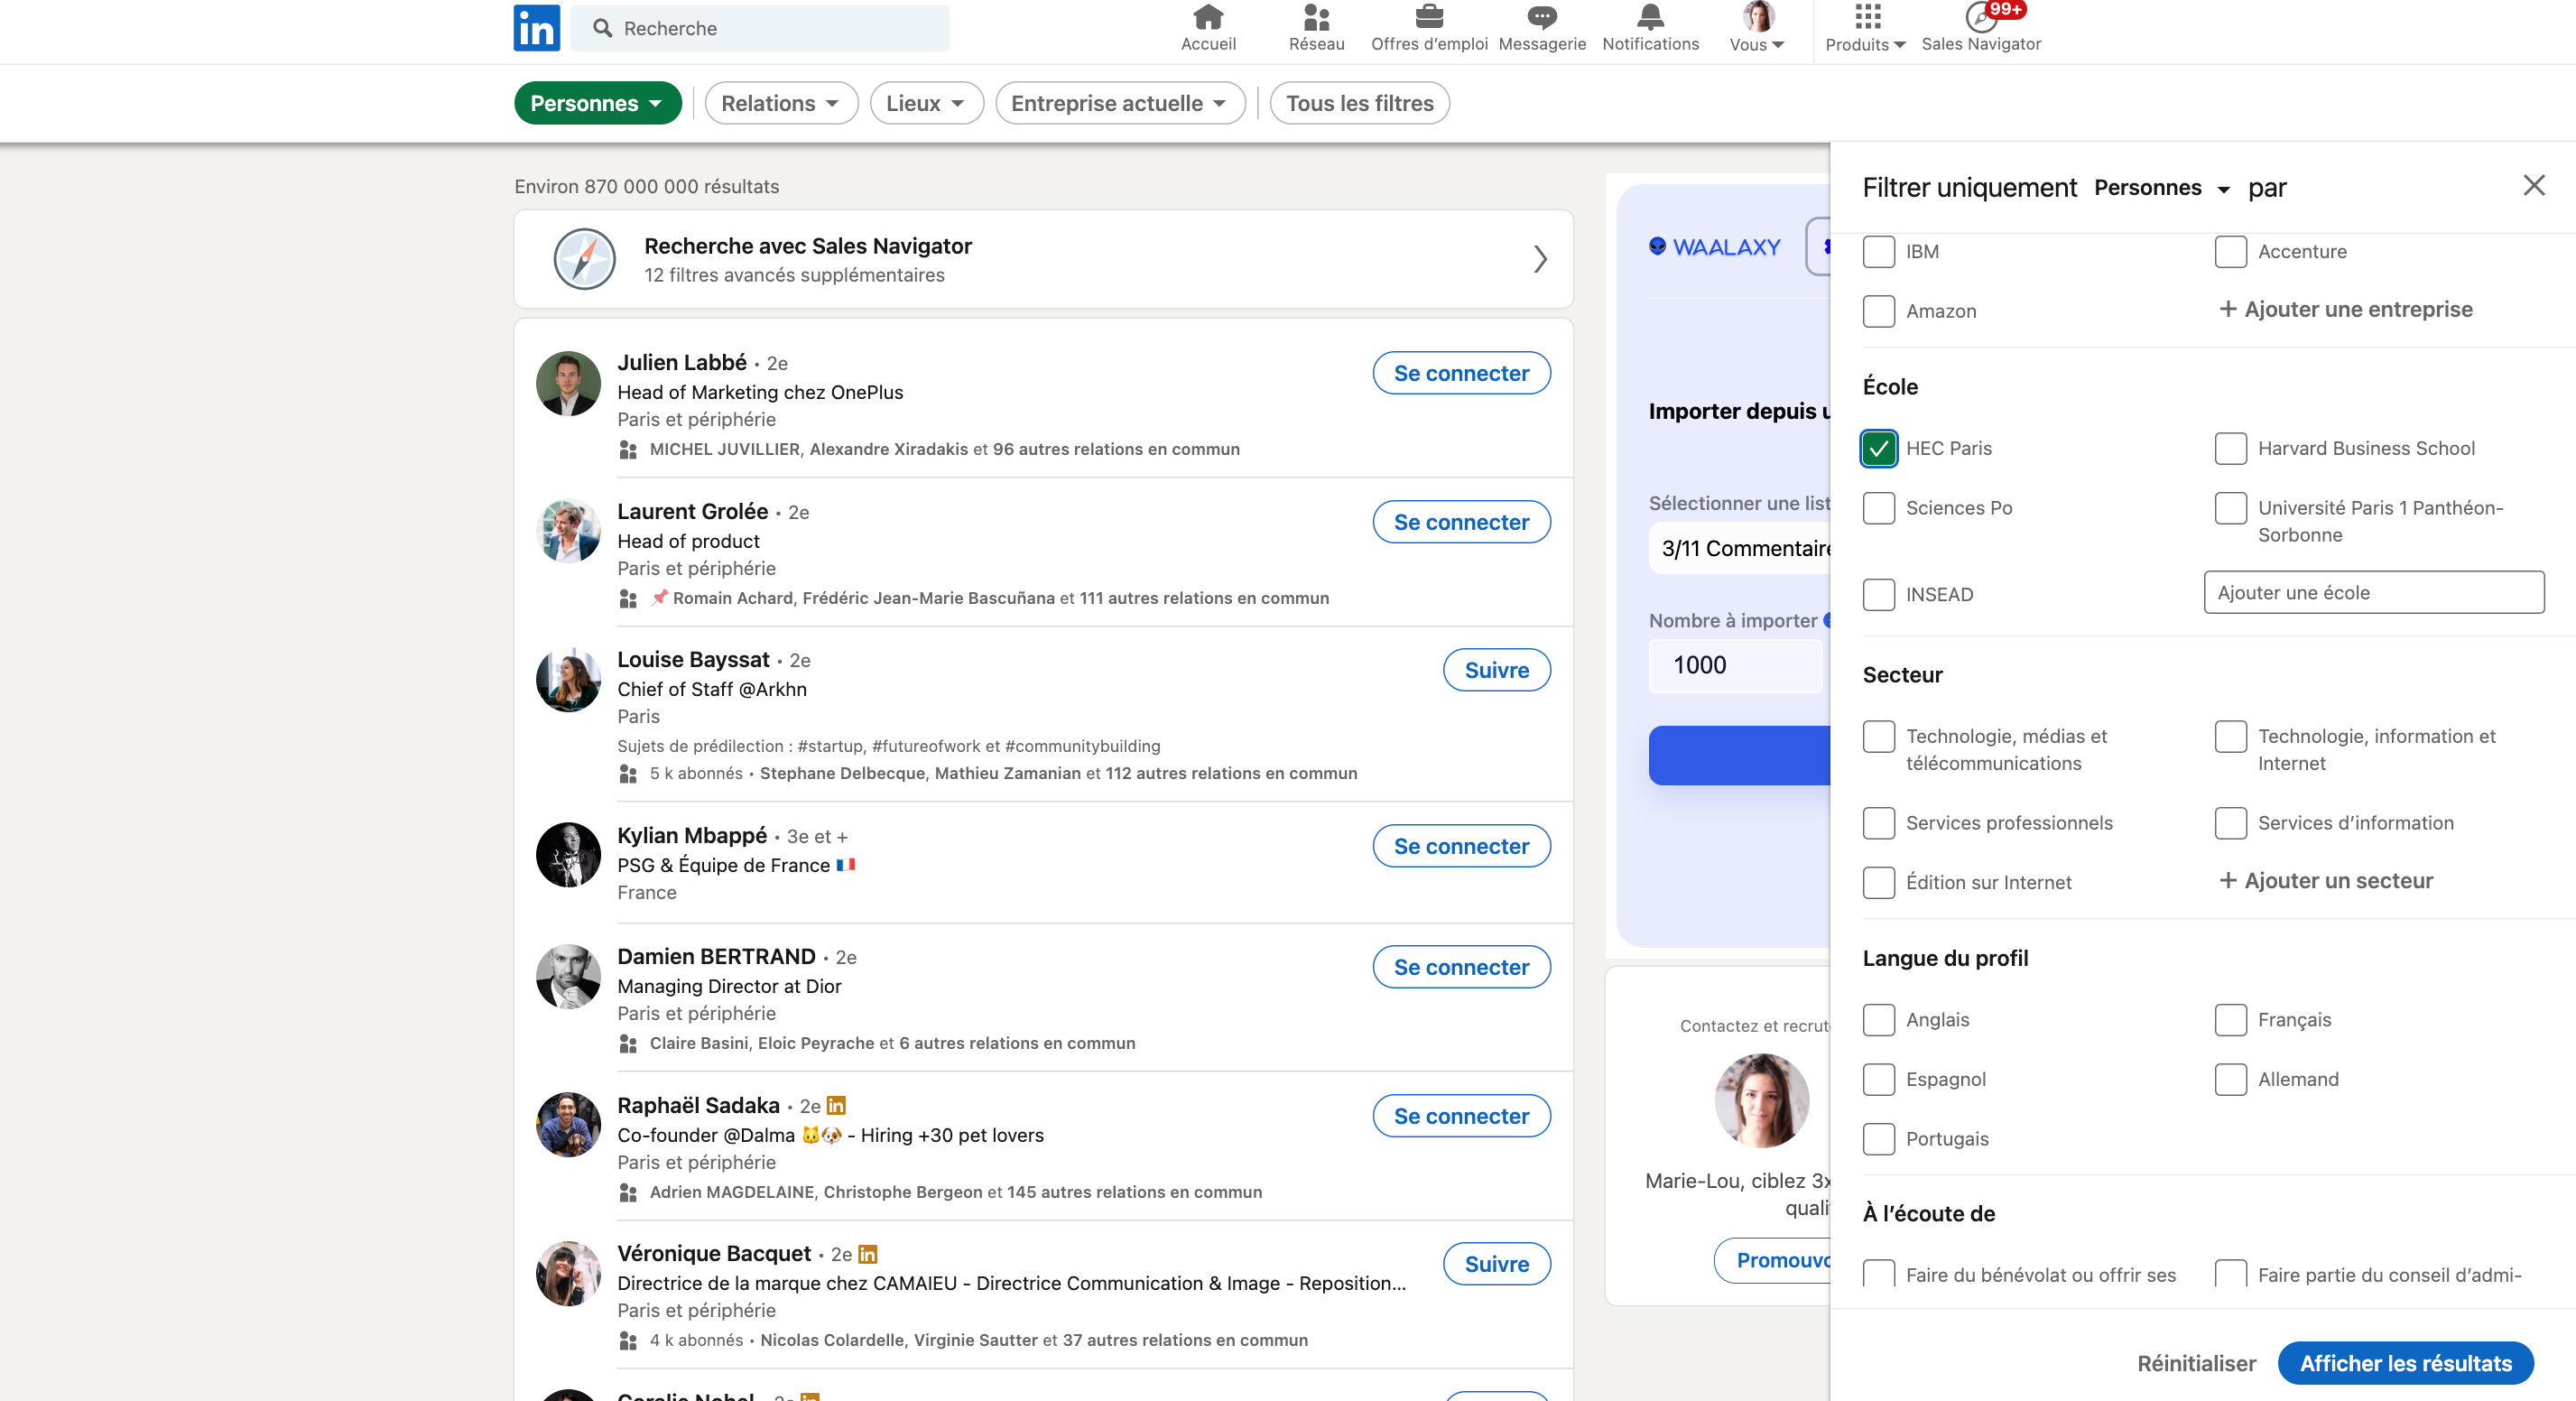Open Accueil home icon
This screenshot has width=2576, height=1401.
1208,17
